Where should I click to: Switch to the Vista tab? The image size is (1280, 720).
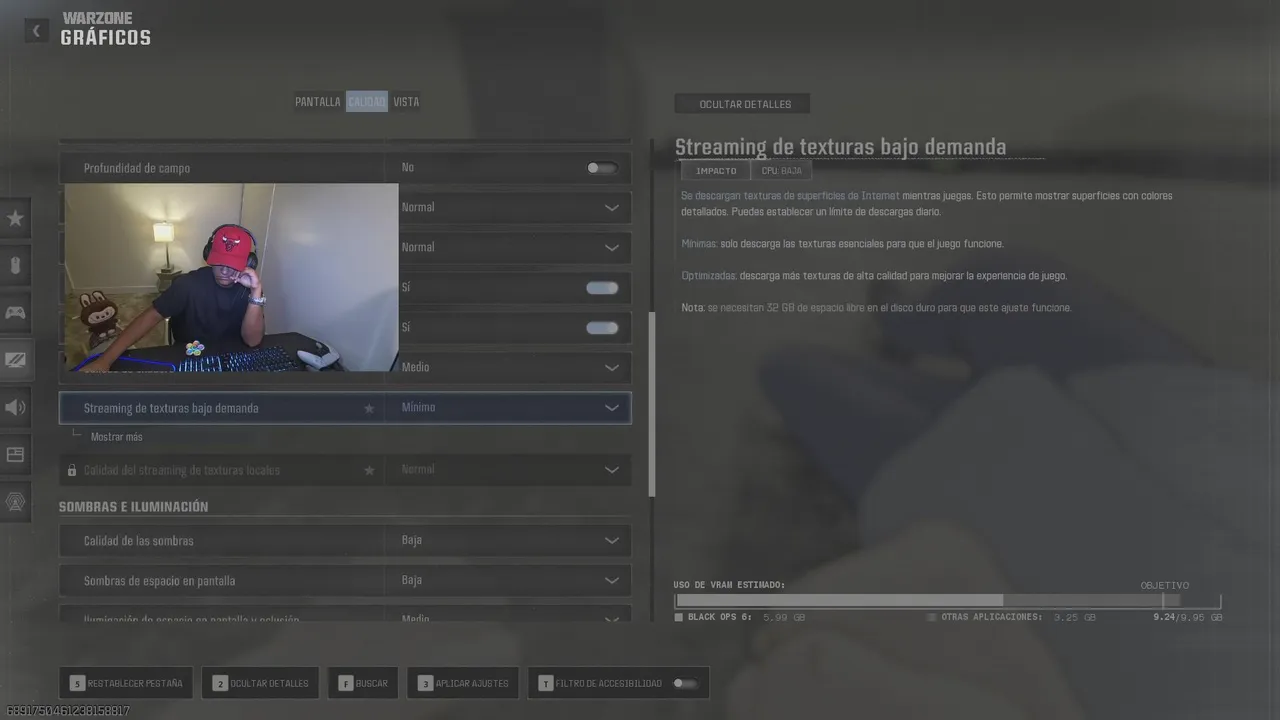406,102
